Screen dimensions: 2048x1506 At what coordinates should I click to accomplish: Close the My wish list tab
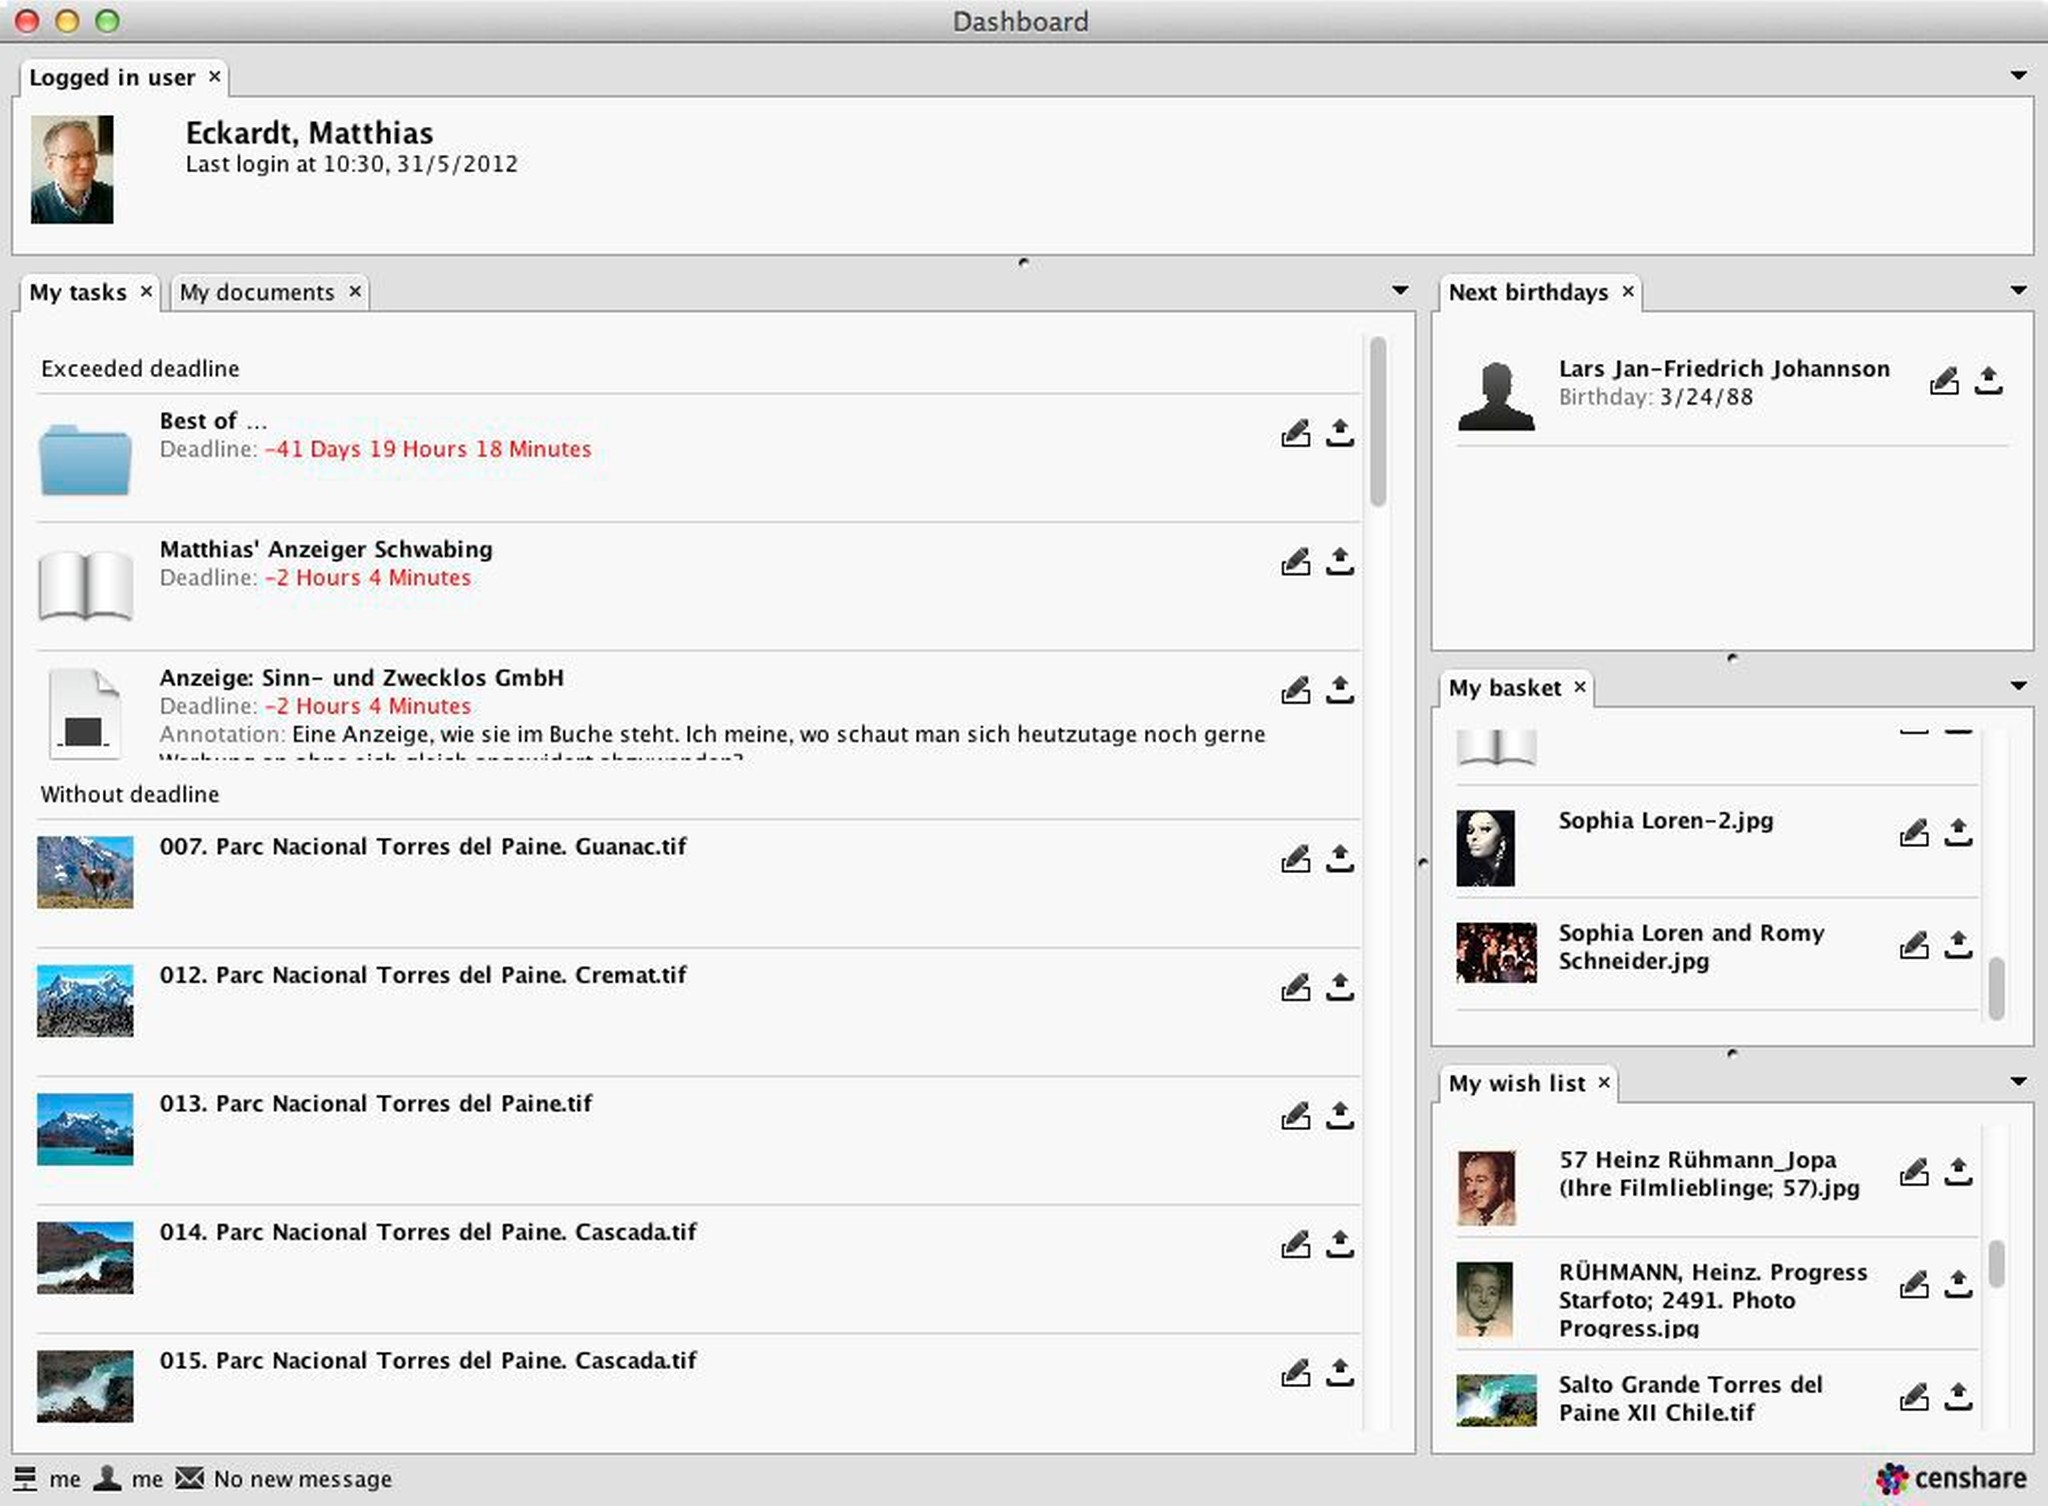point(1604,1082)
